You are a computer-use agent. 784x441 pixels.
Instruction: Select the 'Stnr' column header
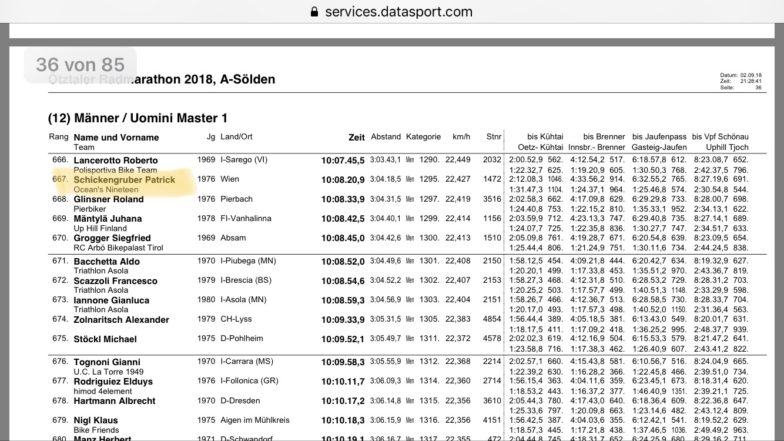[x=494, y=136]
